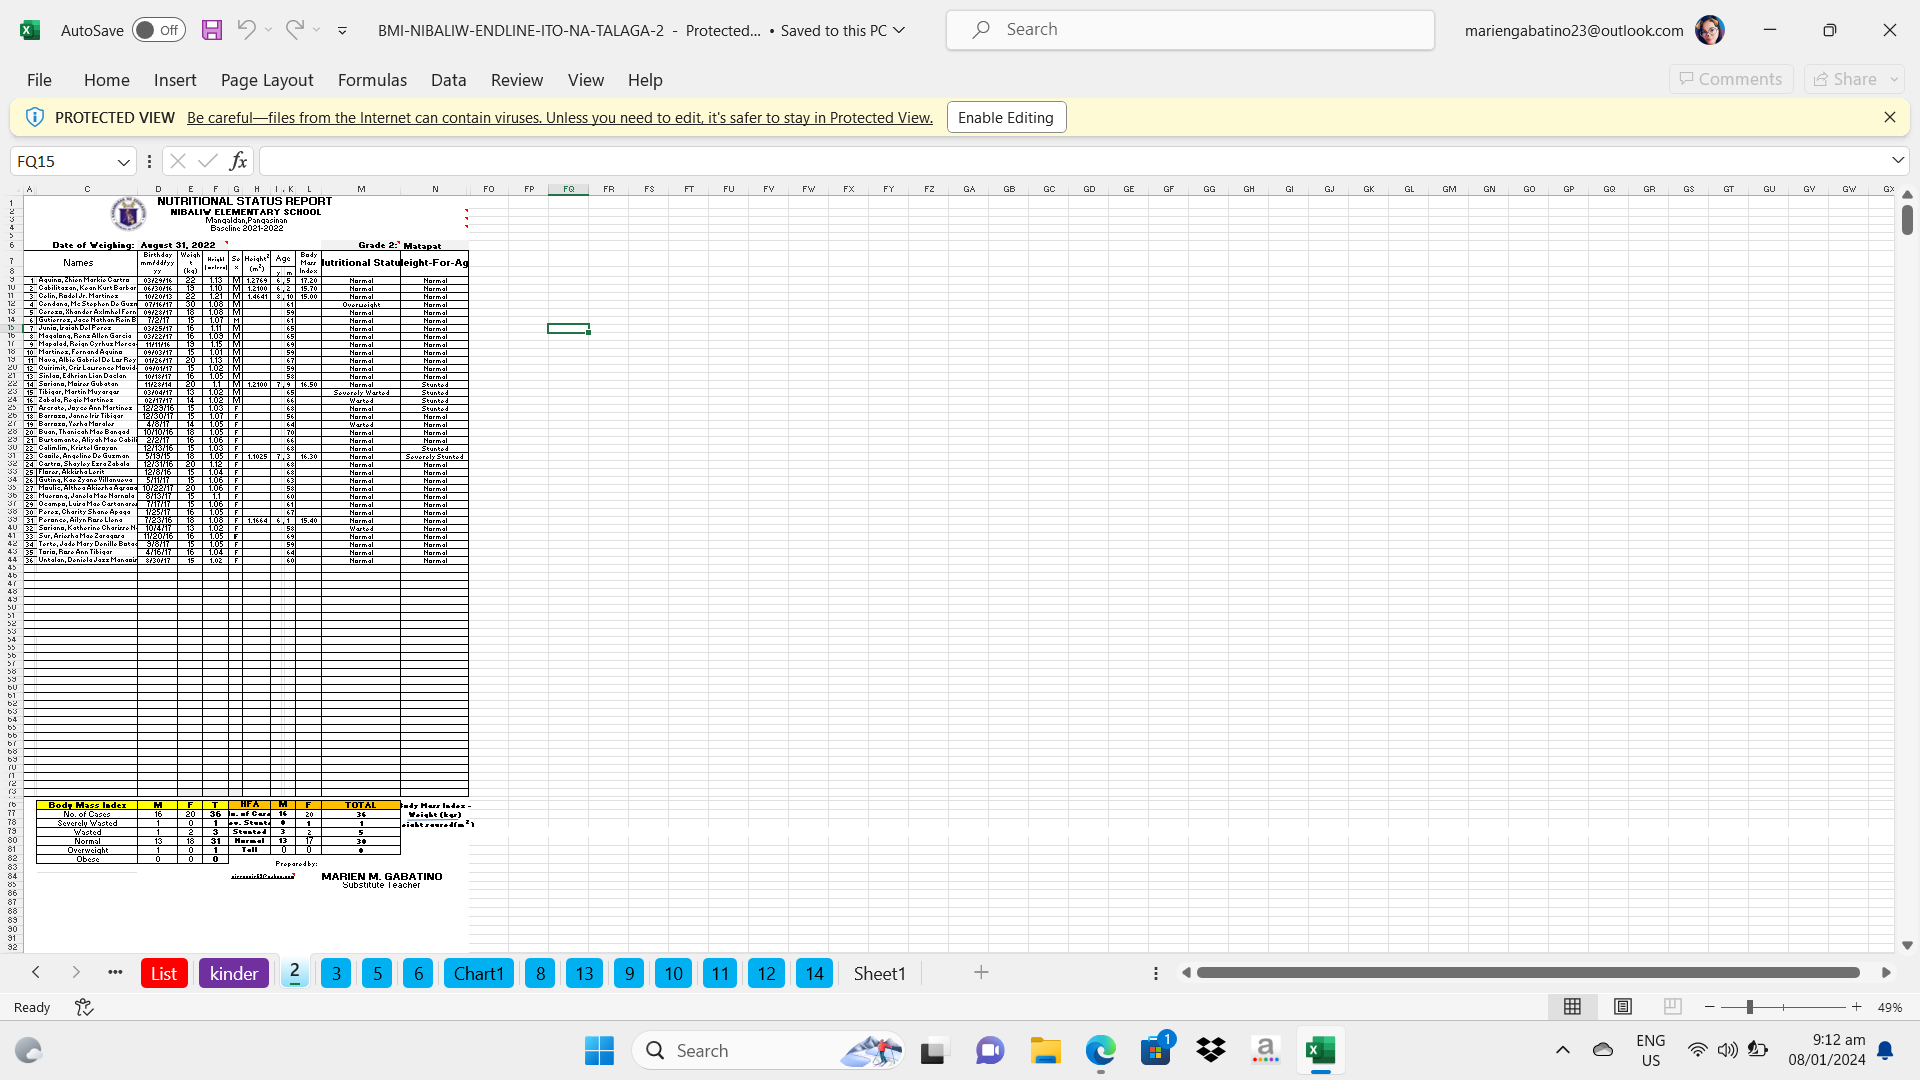Click the Insert Function fx icon
This screenshot has height=1080, width=1920.
click(x=238, y=161)
